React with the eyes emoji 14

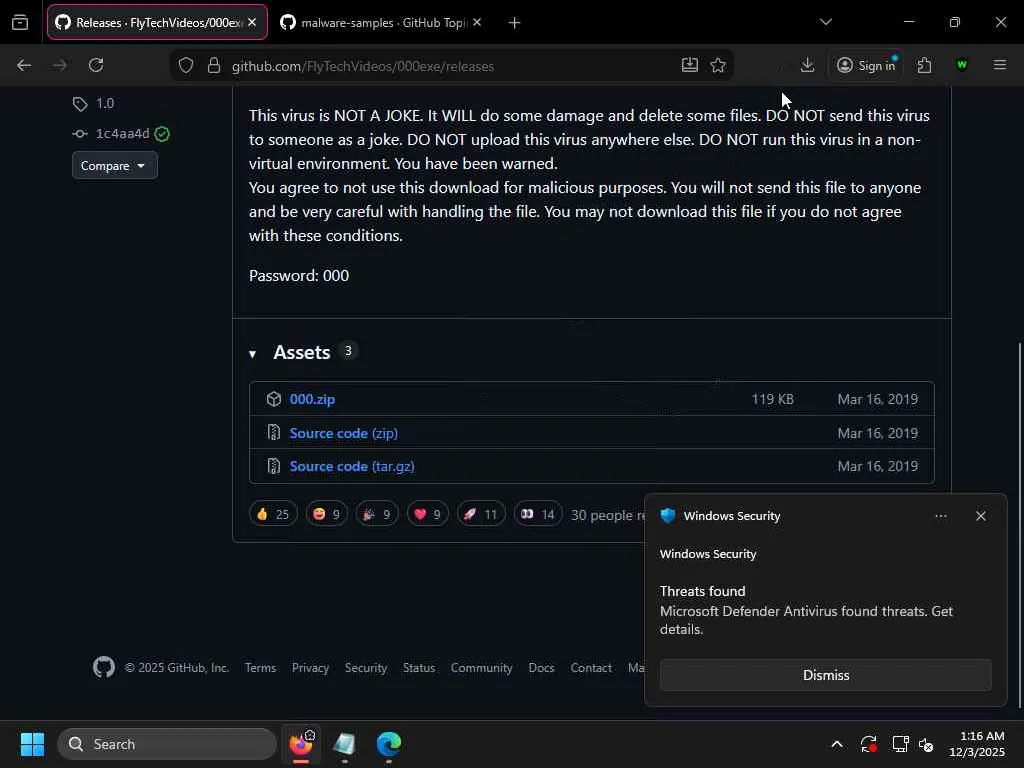(x=537, y=514)
